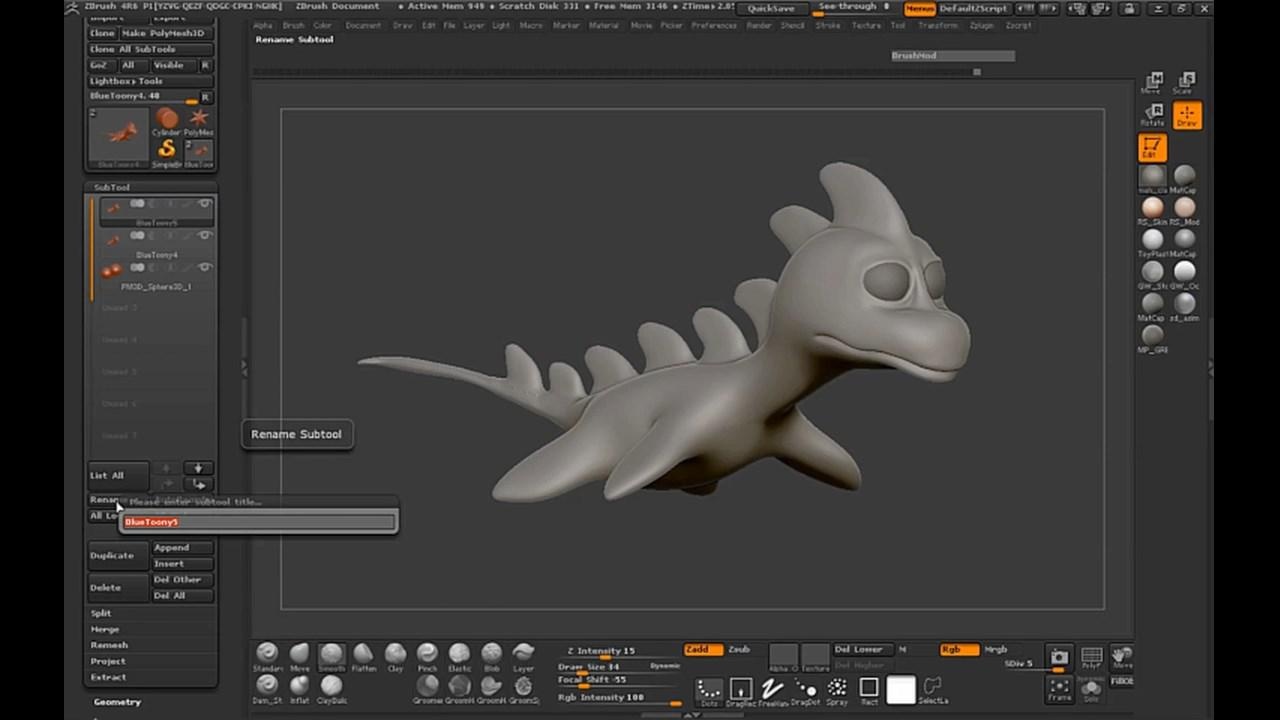Select the Inflat brush
The image size is (1280, 720).
(x=299, y=688)
